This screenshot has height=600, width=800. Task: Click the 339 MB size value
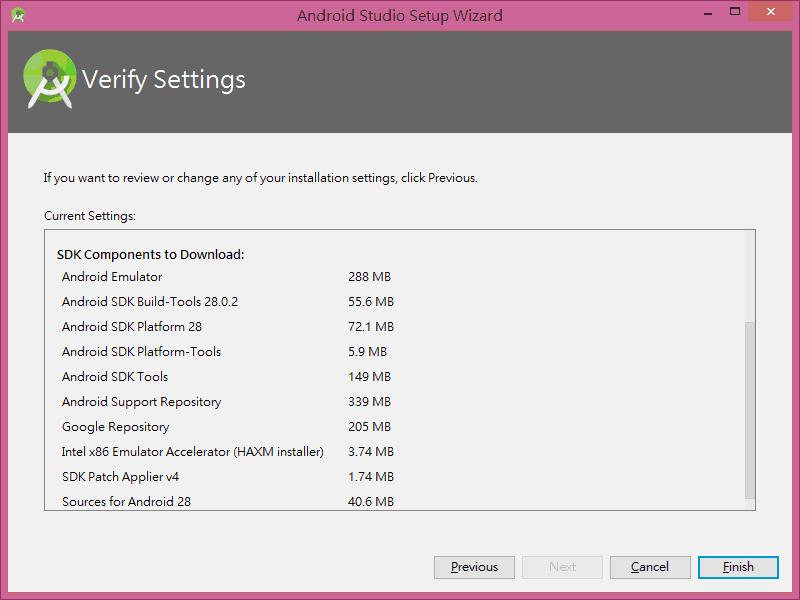click(x=369, y=402)
